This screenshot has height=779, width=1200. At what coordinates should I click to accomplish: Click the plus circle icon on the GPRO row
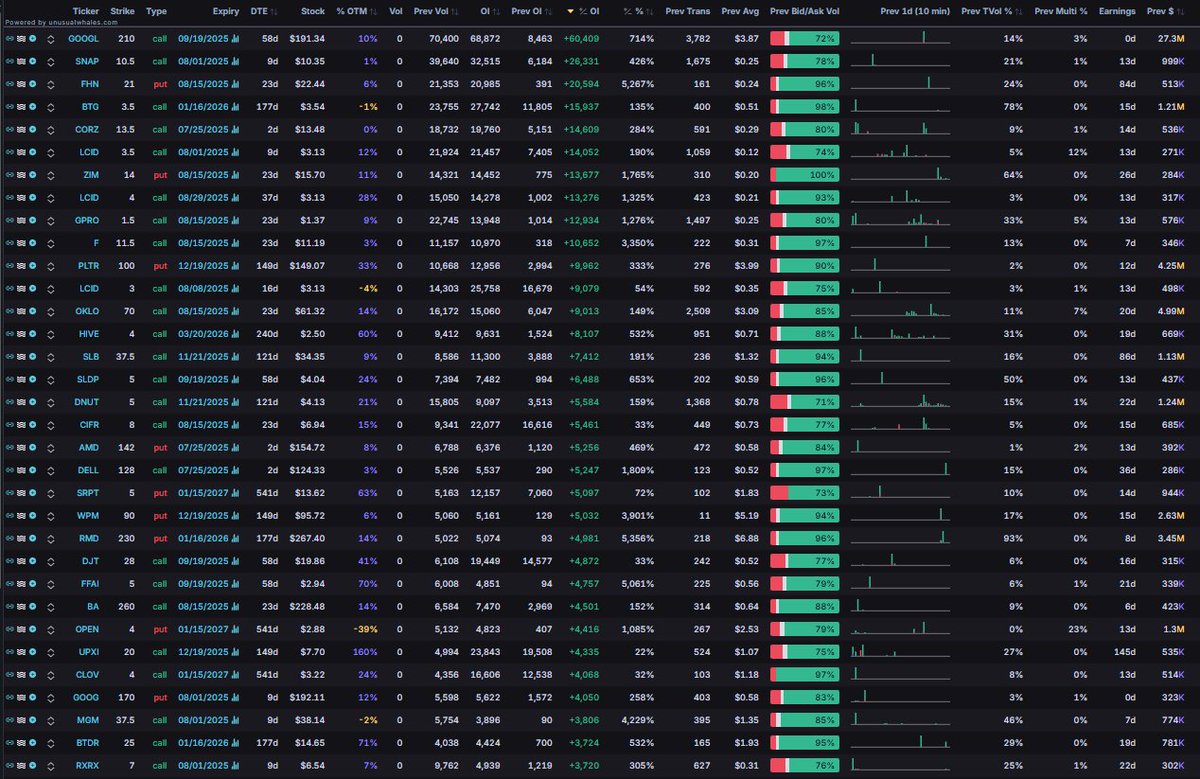[x=33, y=218]
